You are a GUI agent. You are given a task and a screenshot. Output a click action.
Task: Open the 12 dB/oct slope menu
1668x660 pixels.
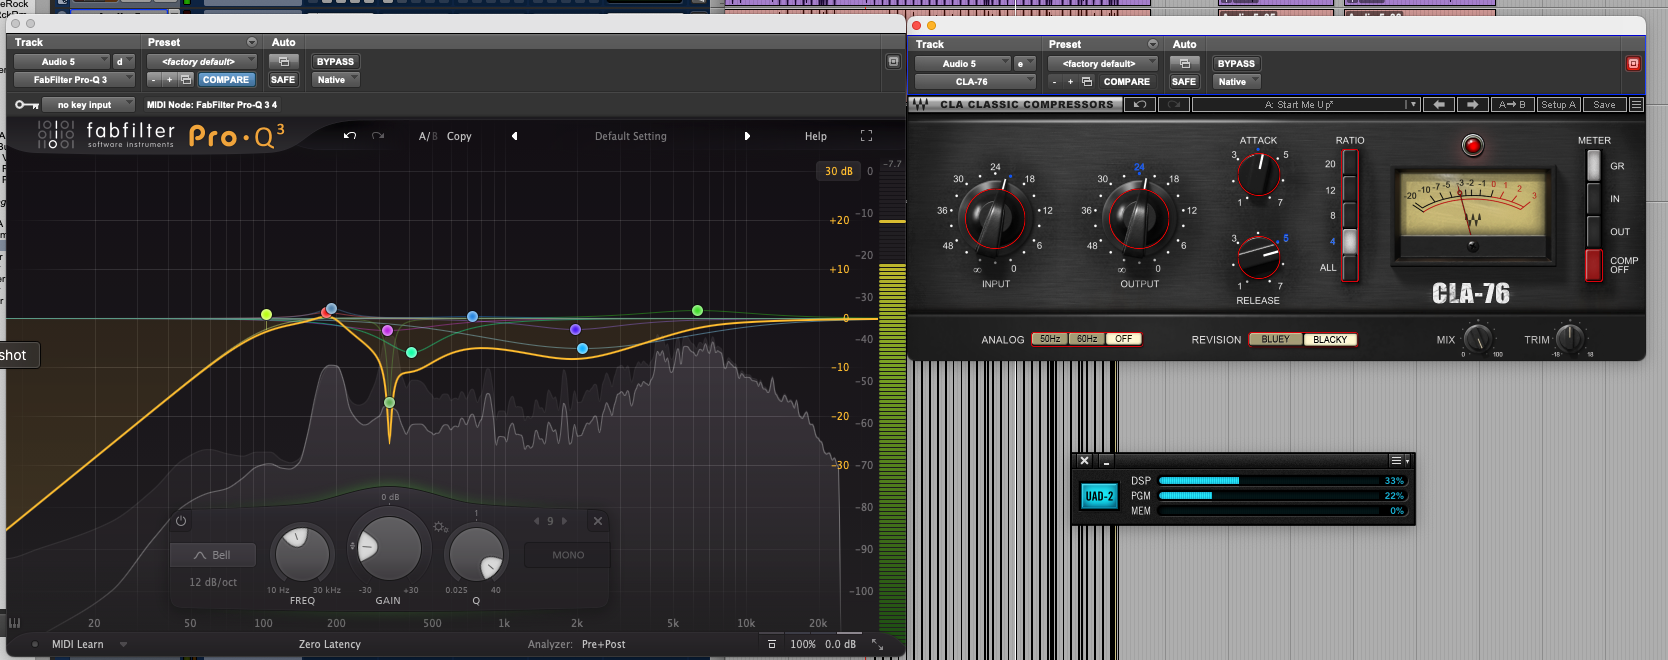point(213,582)
